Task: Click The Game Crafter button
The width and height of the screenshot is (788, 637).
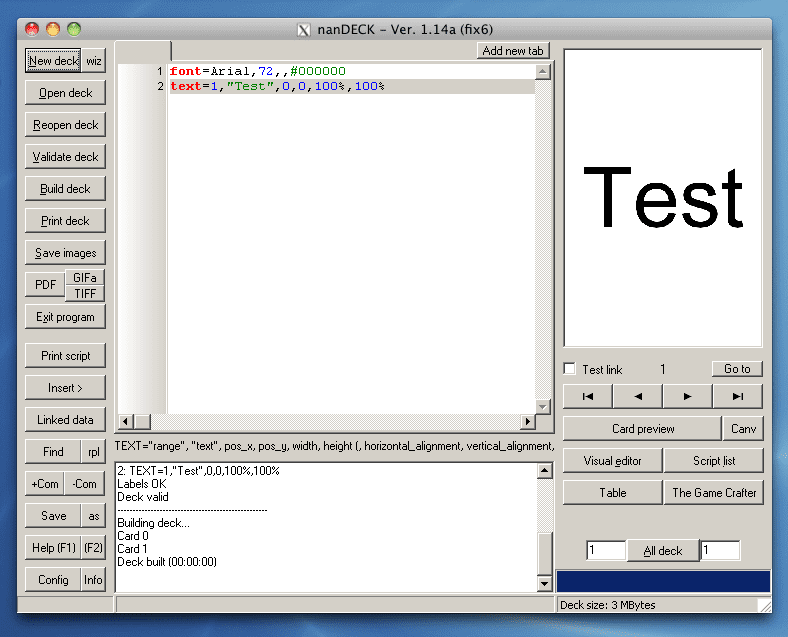Action: 714,493
